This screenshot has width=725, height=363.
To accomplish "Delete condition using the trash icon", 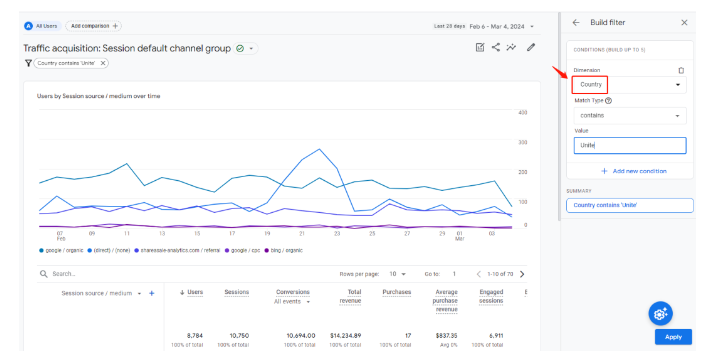I will [x=681, y=70].
